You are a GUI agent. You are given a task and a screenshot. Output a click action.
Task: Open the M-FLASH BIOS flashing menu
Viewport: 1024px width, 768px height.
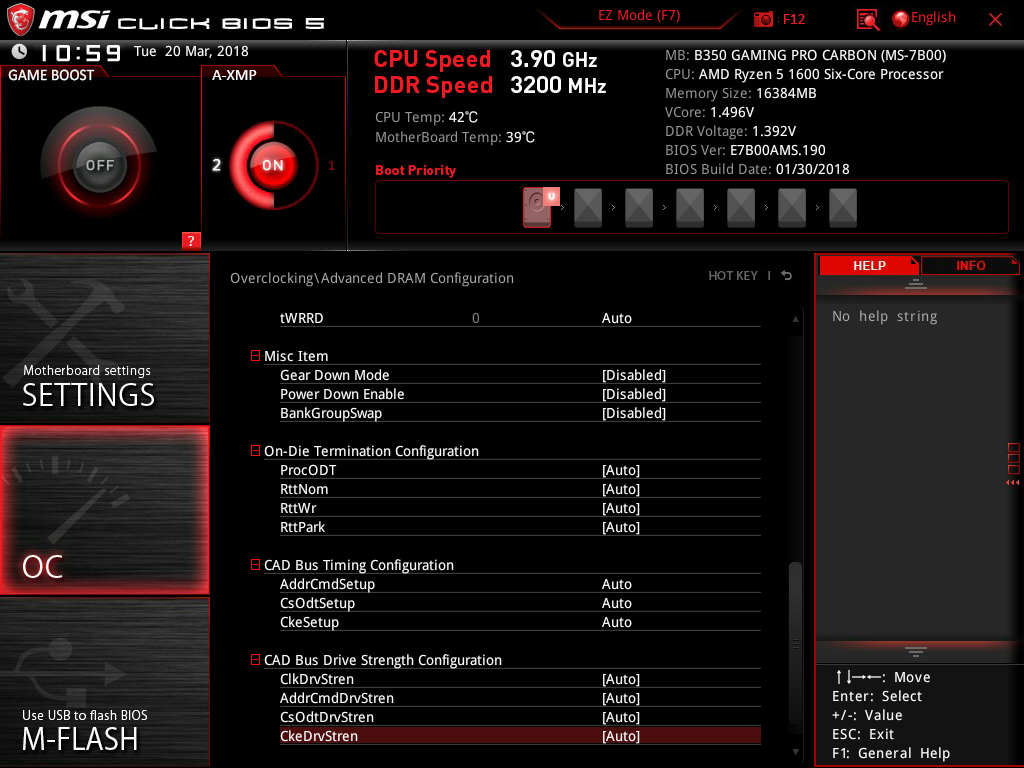pos(104,682)
